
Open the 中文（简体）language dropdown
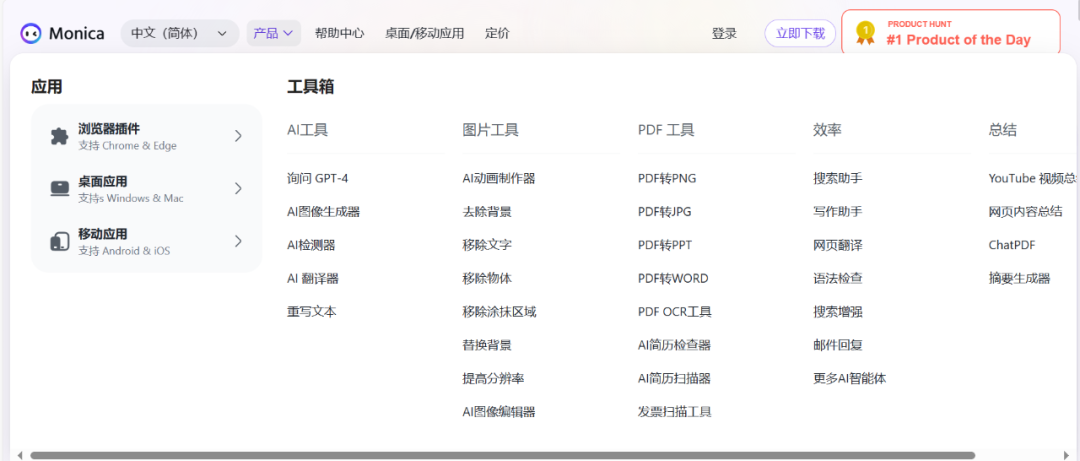tap(180, 33)
